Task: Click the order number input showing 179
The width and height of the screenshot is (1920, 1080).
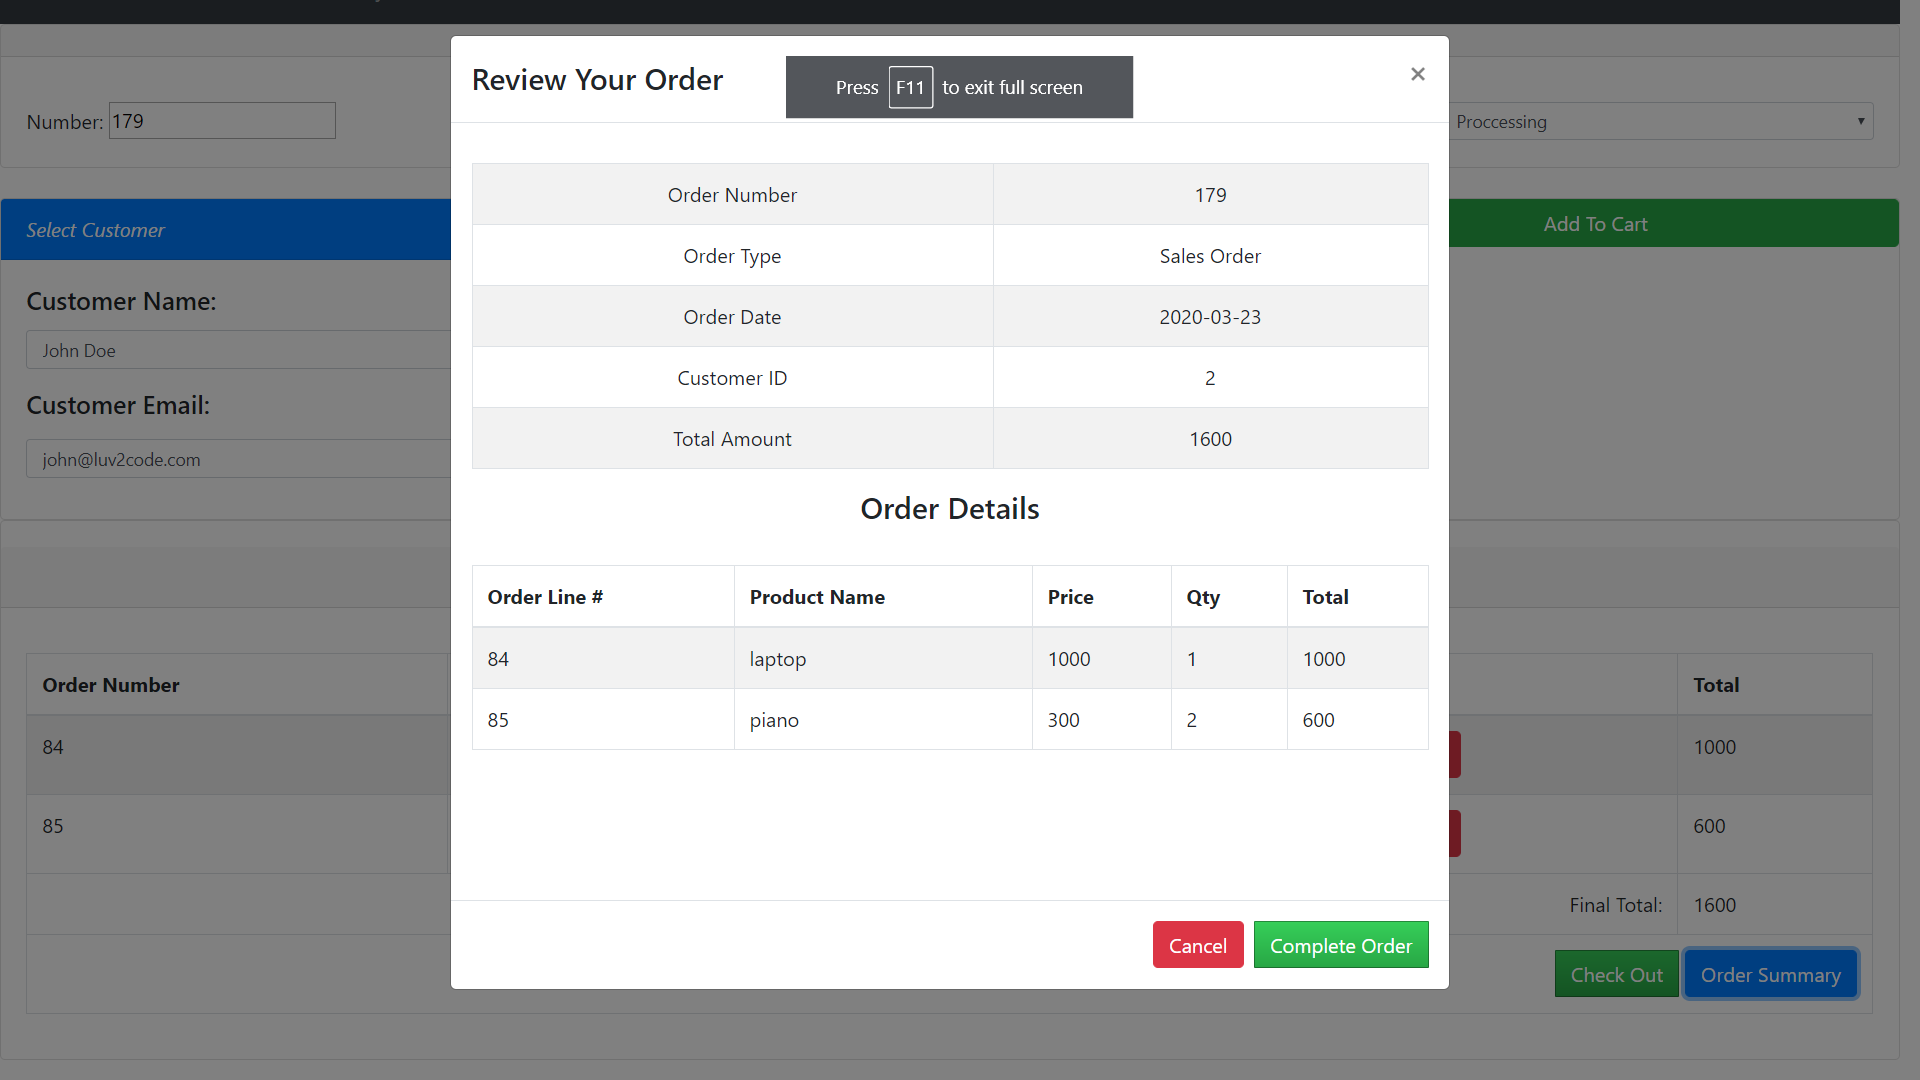Action: 221,120
